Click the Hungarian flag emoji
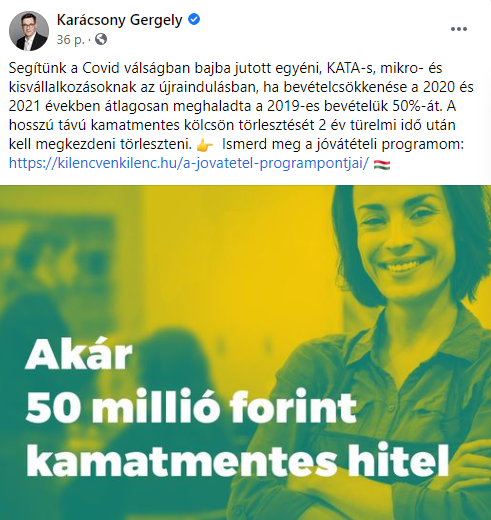The width and height of the screenshot is (491, 520). [x=382, y=164]
